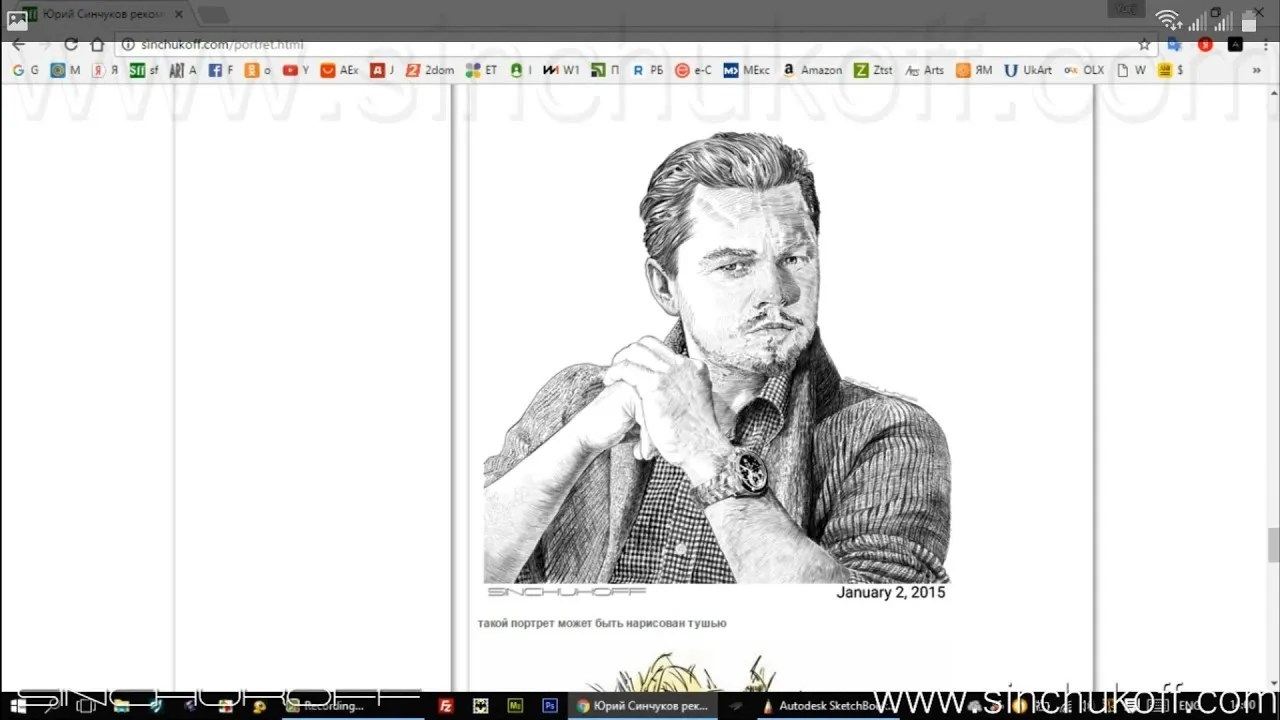Click the portrait drawing of the man

(716, 357)
